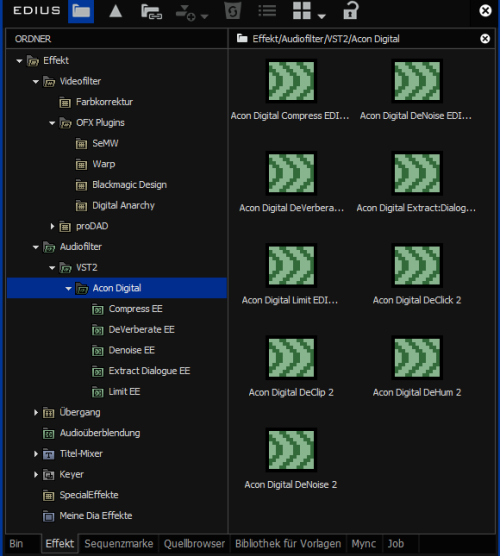Switch to the Bin tab

coord(17,544)
